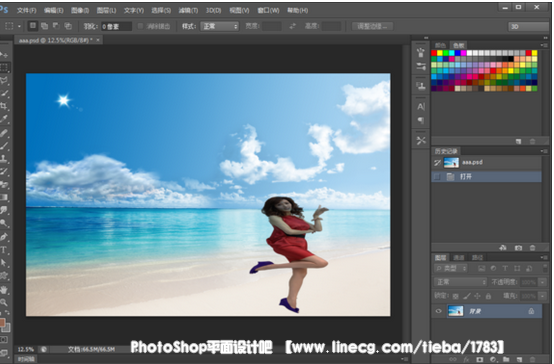This screenshot has height=364, width=554.
Task: Open the 样式 style dropdown
Action: [x=219, y=26]
